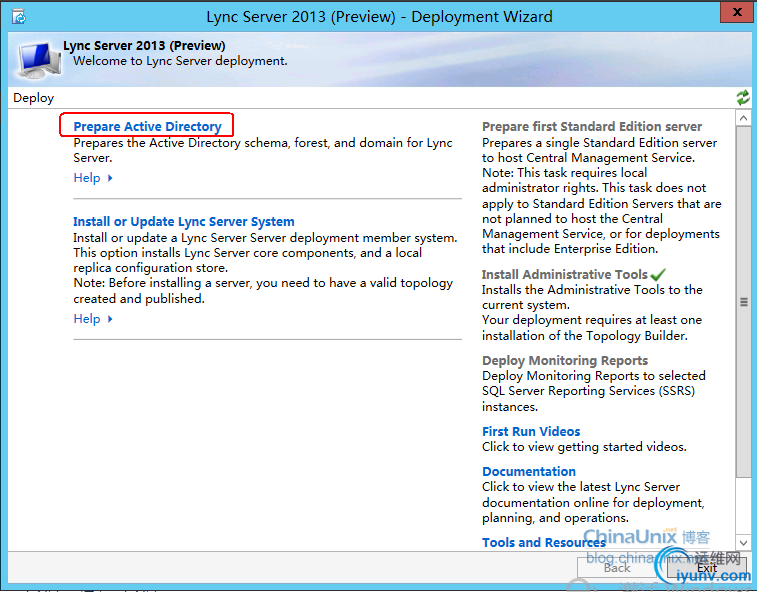Open Install or Update Lync Server System

pyautogui.click(x=183, y=222)
